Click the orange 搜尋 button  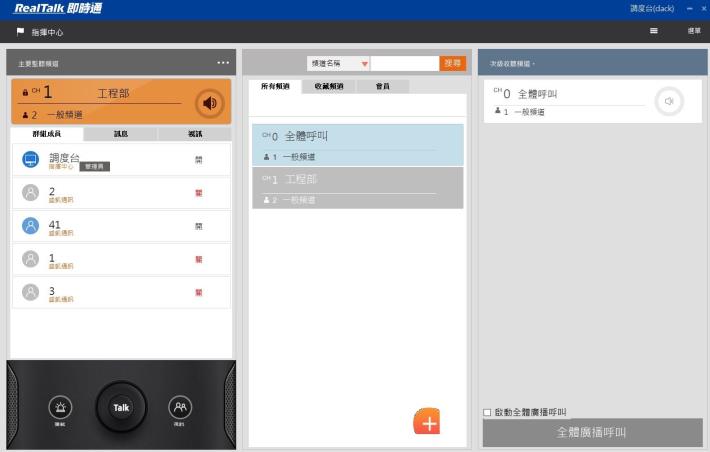(452, 63)
